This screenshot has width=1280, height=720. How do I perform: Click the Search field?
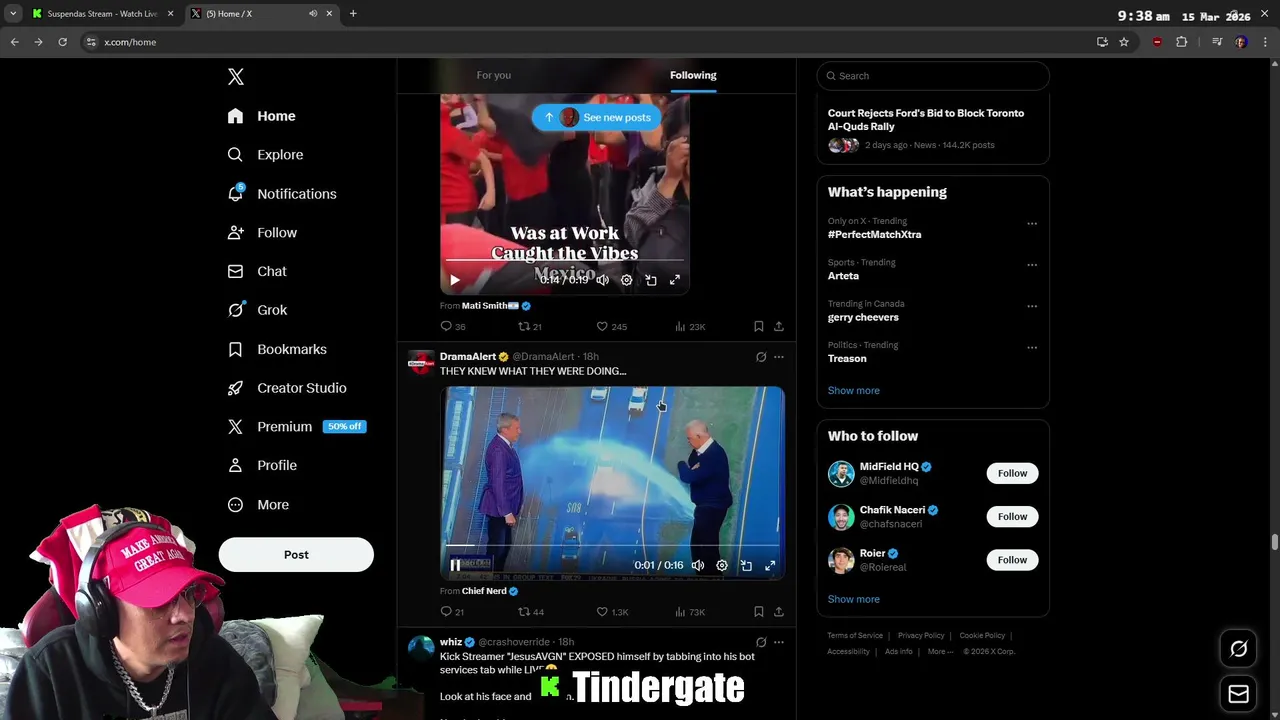[x=933, y=76]
